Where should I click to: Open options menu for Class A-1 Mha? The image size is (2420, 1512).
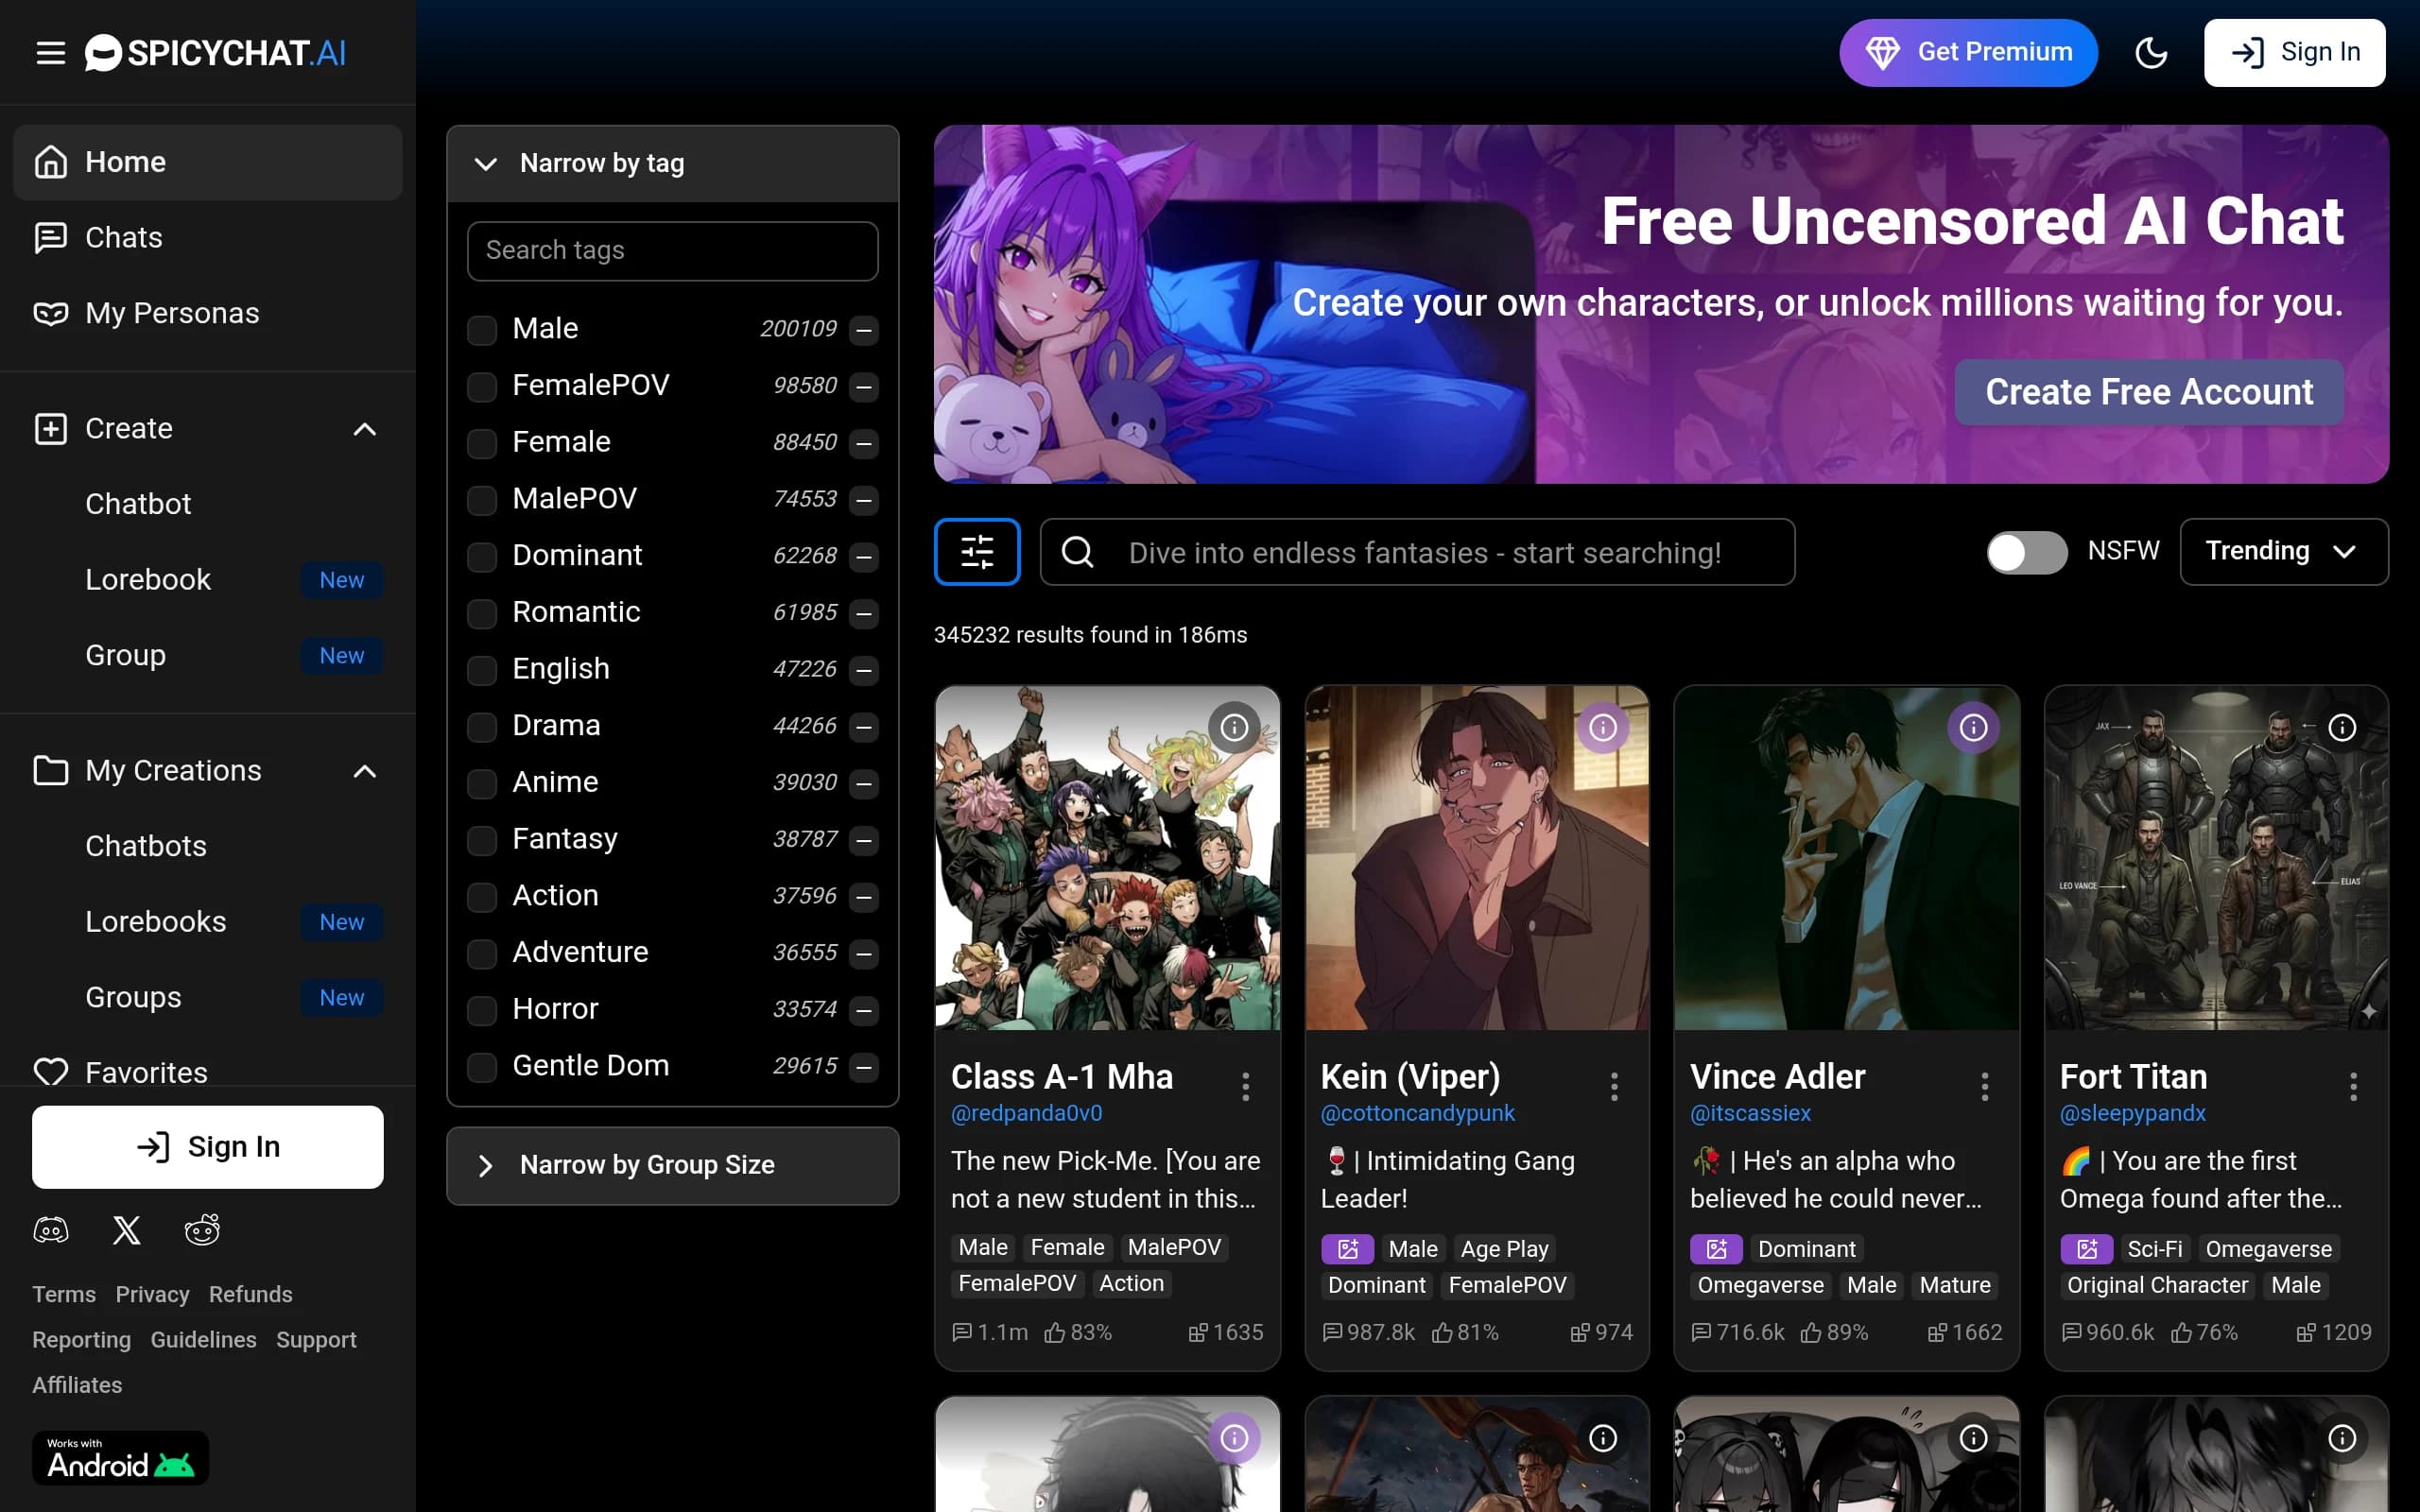(x=1245, y=1086)
